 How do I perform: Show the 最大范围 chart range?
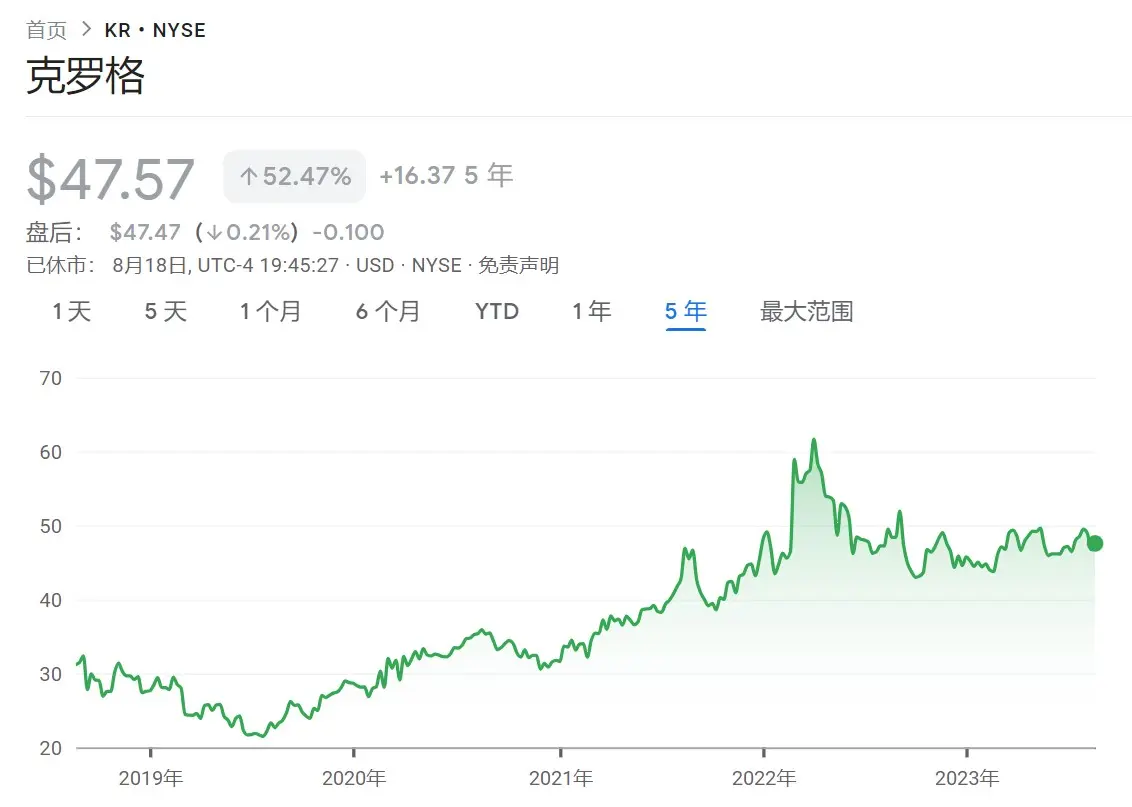806,312
